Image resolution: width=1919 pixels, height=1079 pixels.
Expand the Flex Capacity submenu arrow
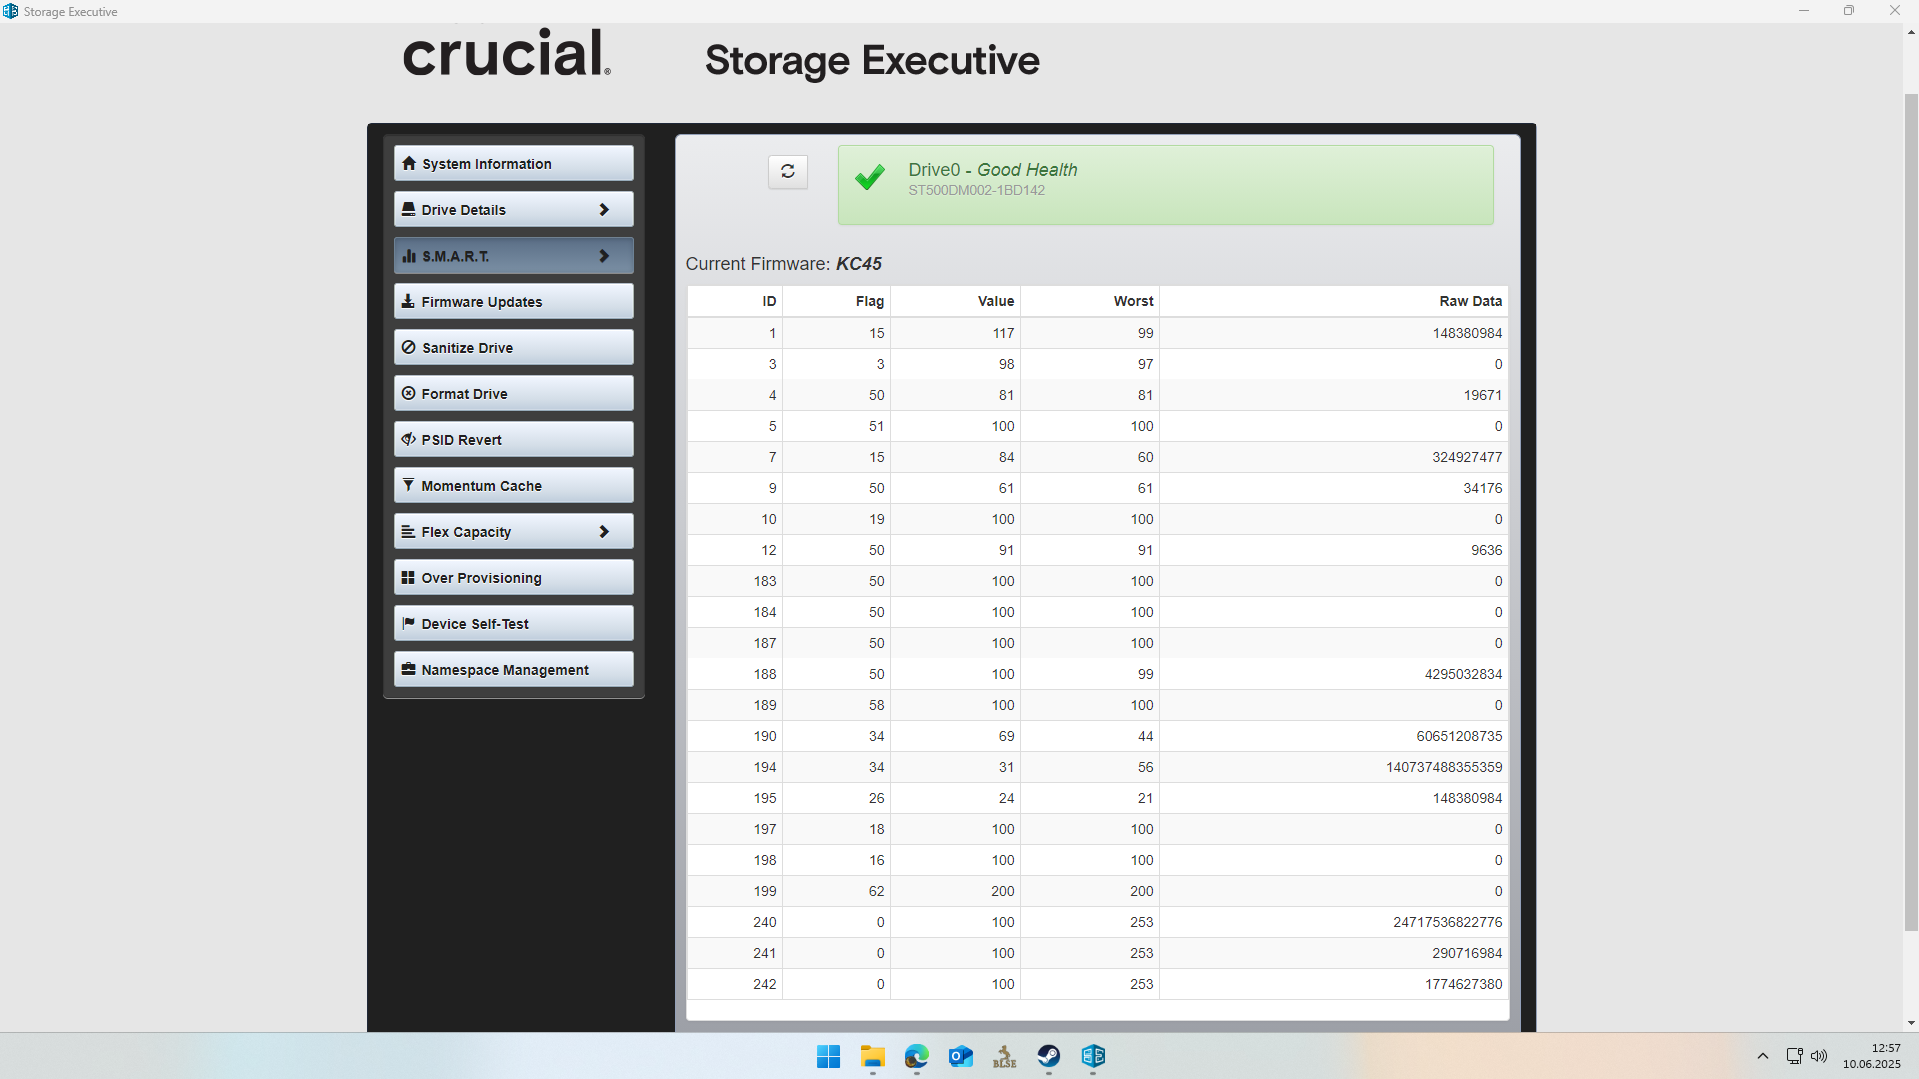coord(604,531)
